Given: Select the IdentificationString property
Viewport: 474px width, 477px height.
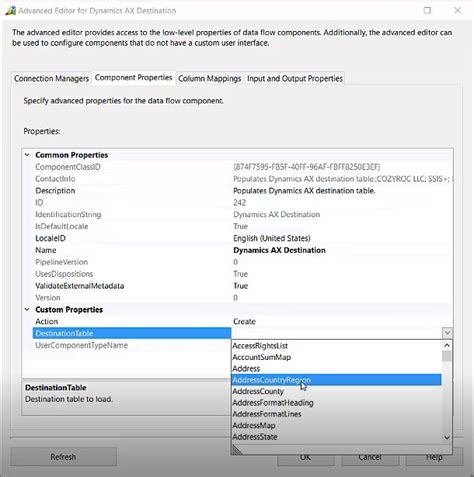Looking at the screenshot, I should [68, 215].
